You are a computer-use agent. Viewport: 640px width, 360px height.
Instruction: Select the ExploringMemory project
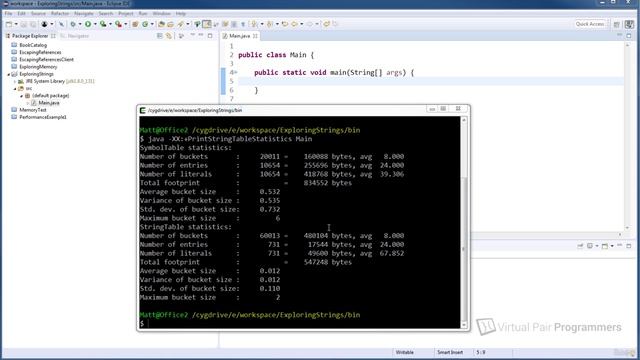coord(38,67)
